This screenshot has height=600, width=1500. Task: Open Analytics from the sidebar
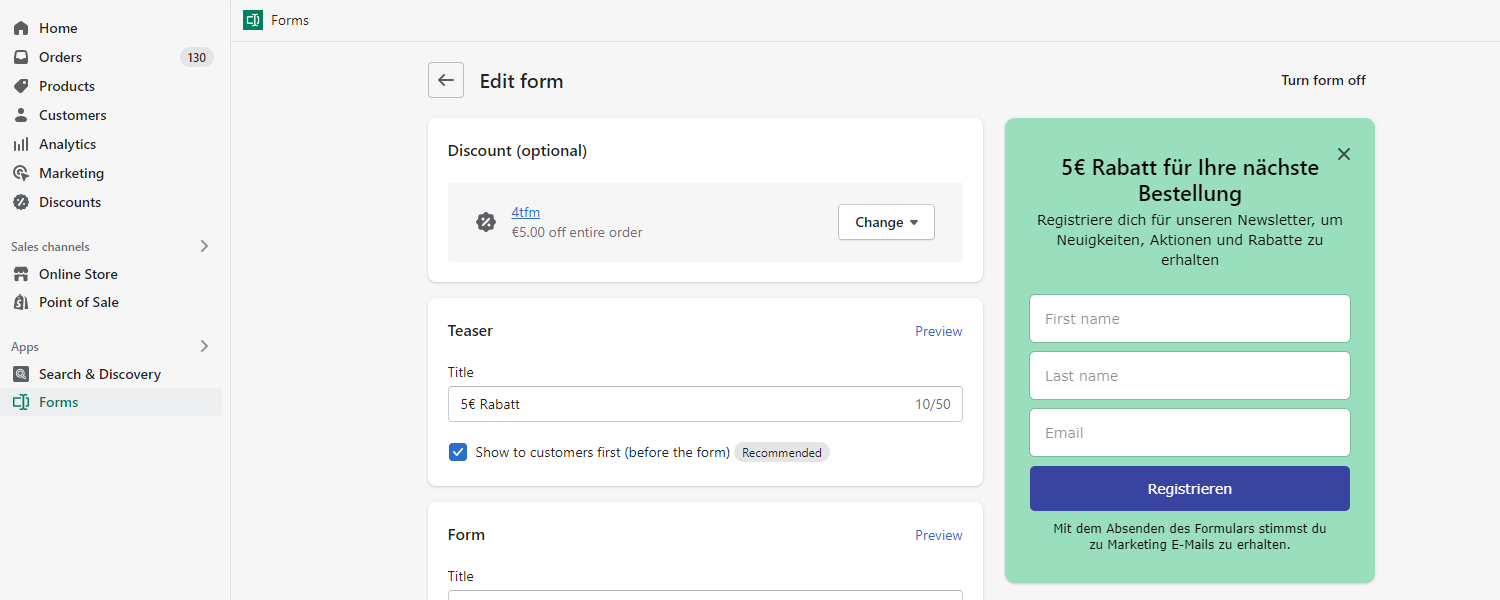click(x=68, y=143)
